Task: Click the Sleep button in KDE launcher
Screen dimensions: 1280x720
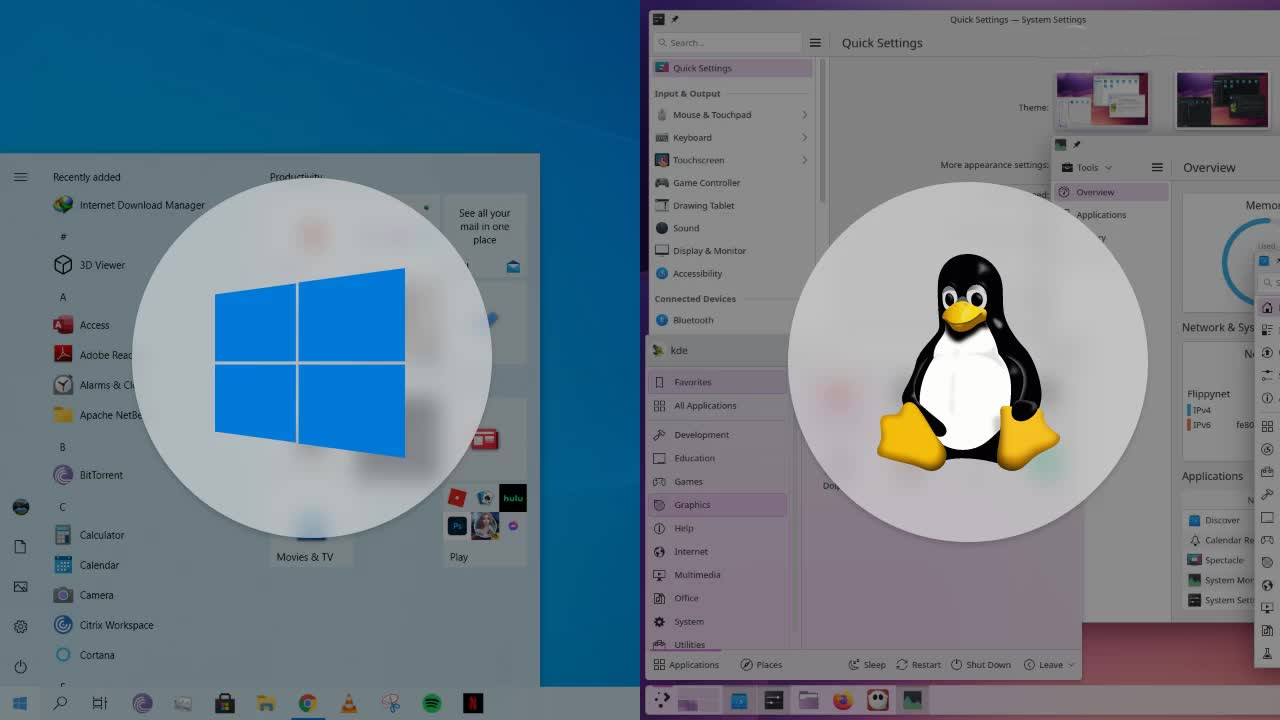Action: 867,665
